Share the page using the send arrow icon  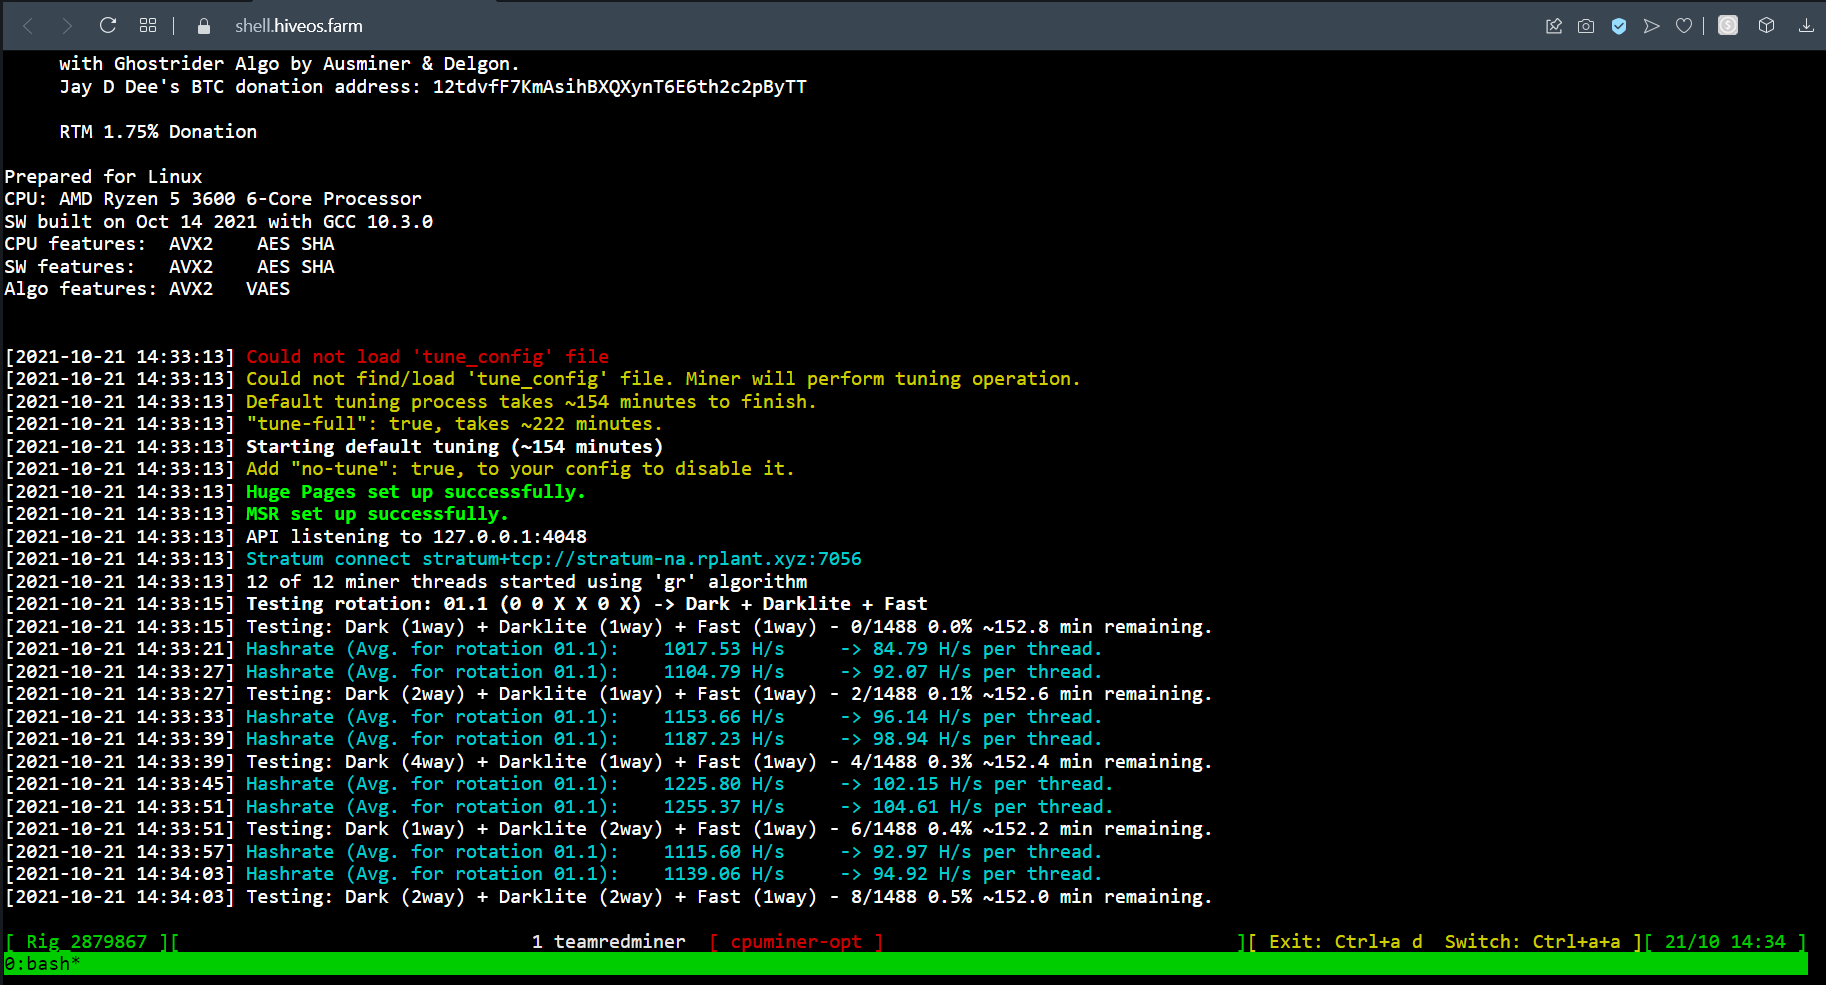(x=1651, y=25)
